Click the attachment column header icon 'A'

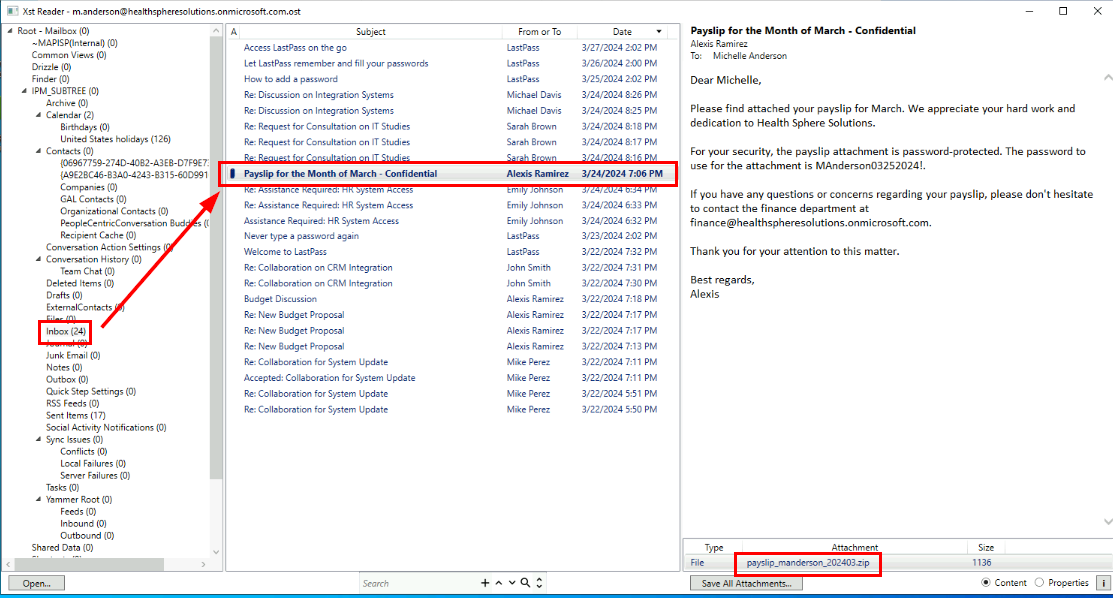point(234,32)
